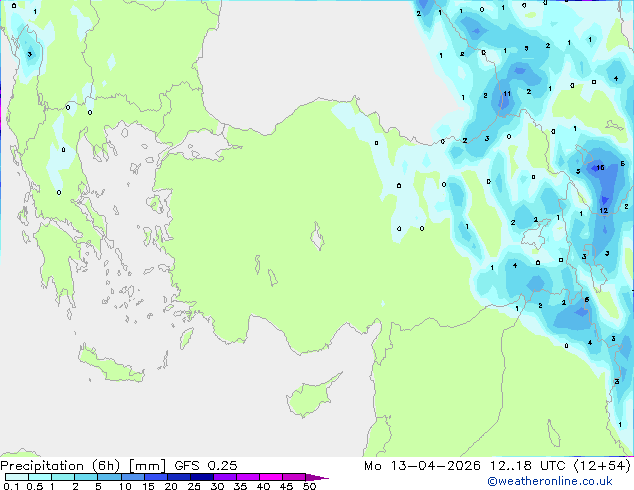Click the legend scale label '25'
The image size is (634, 490).
pyautogui.click(x=194, y=486)
